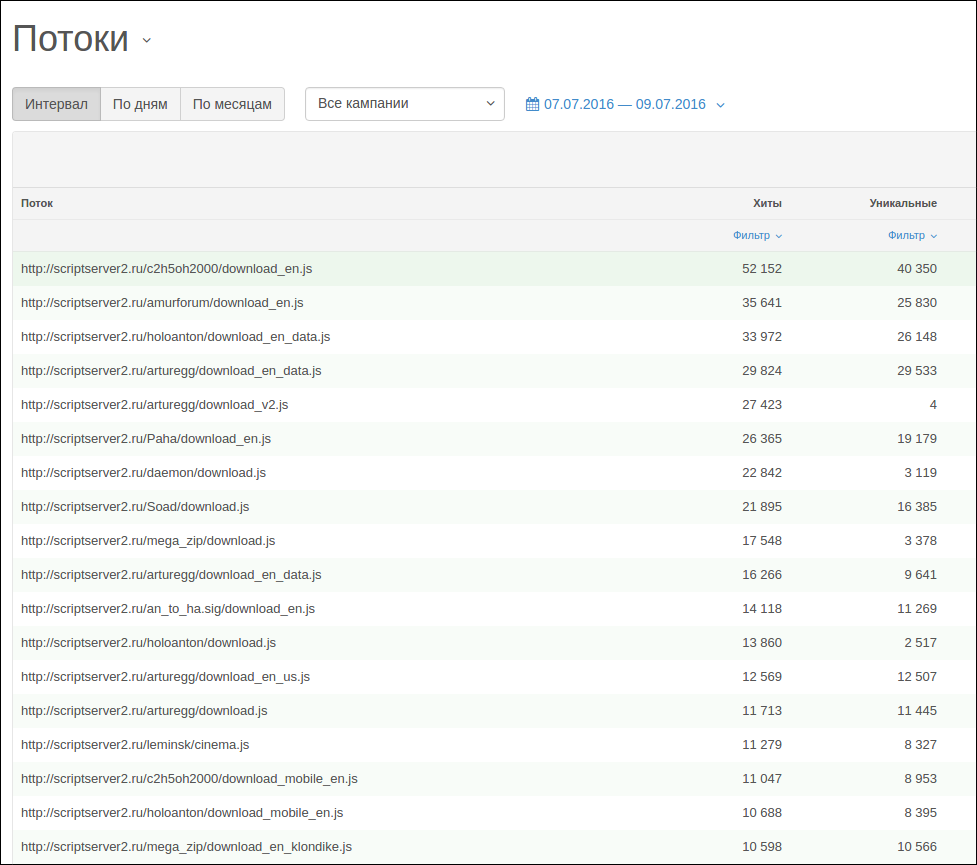The height and width of the screenshot is (865, 977).
Task: Click the mega_zip/download_en_klondike.js row
Action: pos(494,847)
